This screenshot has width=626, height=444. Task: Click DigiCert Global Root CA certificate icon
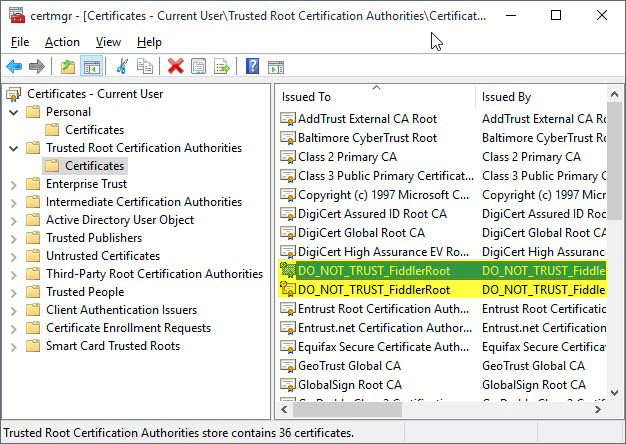[x=287, y=233]
